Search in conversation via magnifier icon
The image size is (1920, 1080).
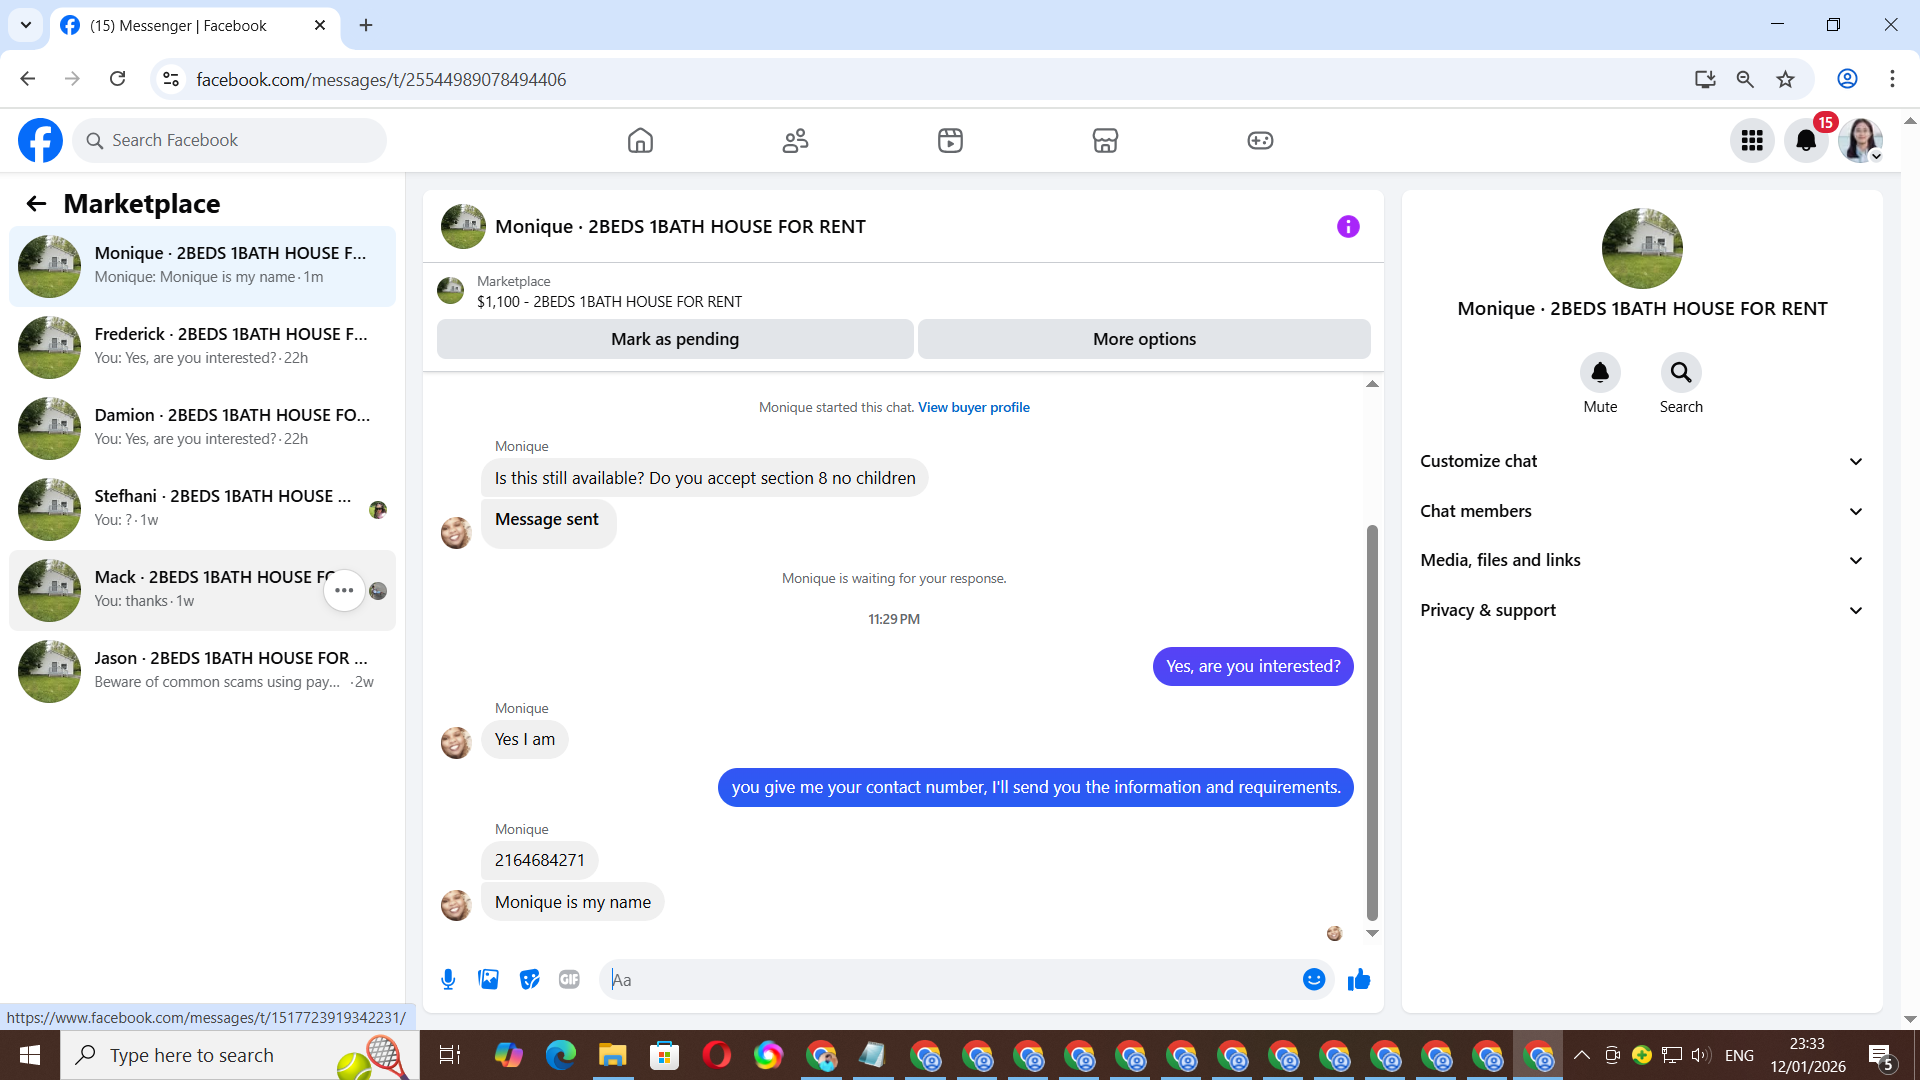[x=1681, y=373]
